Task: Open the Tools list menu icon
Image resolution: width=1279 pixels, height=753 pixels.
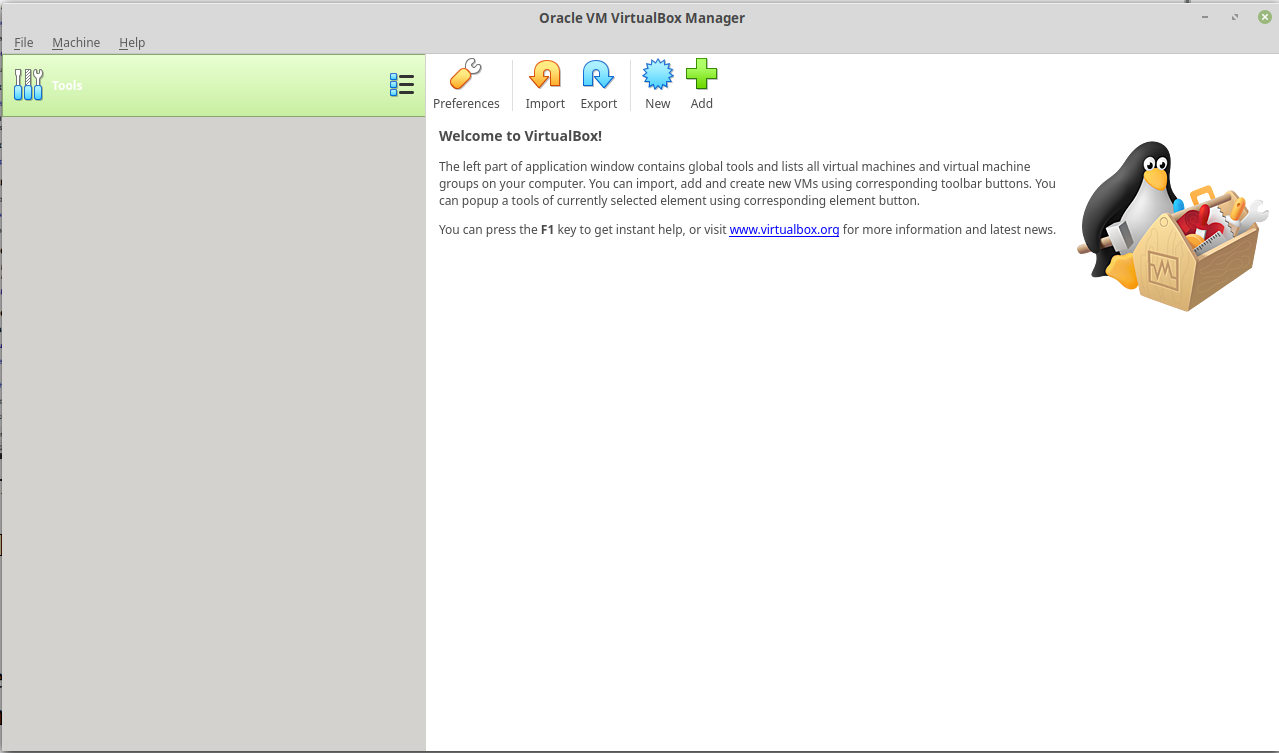Action: [402, 85]
